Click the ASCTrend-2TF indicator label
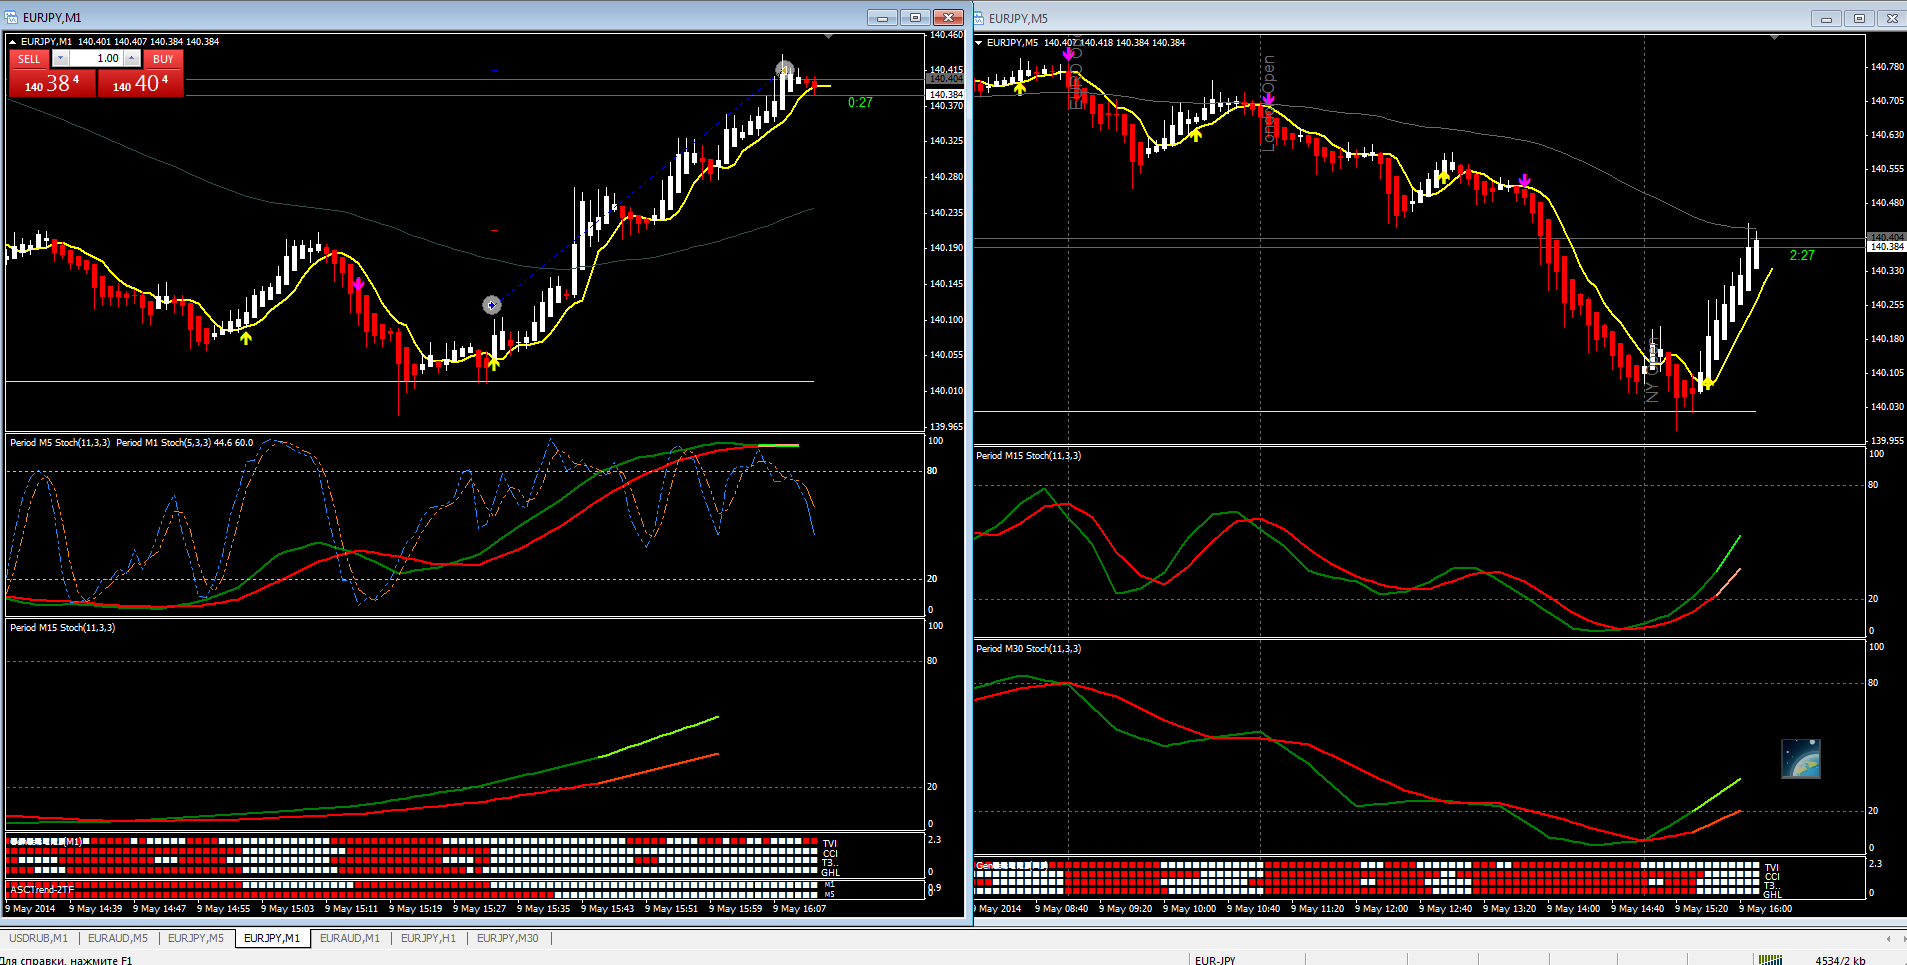This screenshot has height=965, width=1907. 42,889
